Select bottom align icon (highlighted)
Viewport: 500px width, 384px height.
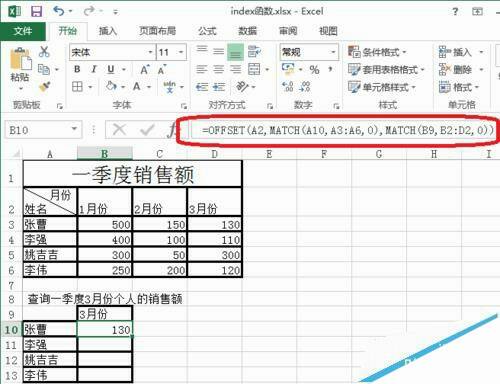pos(235,52)
